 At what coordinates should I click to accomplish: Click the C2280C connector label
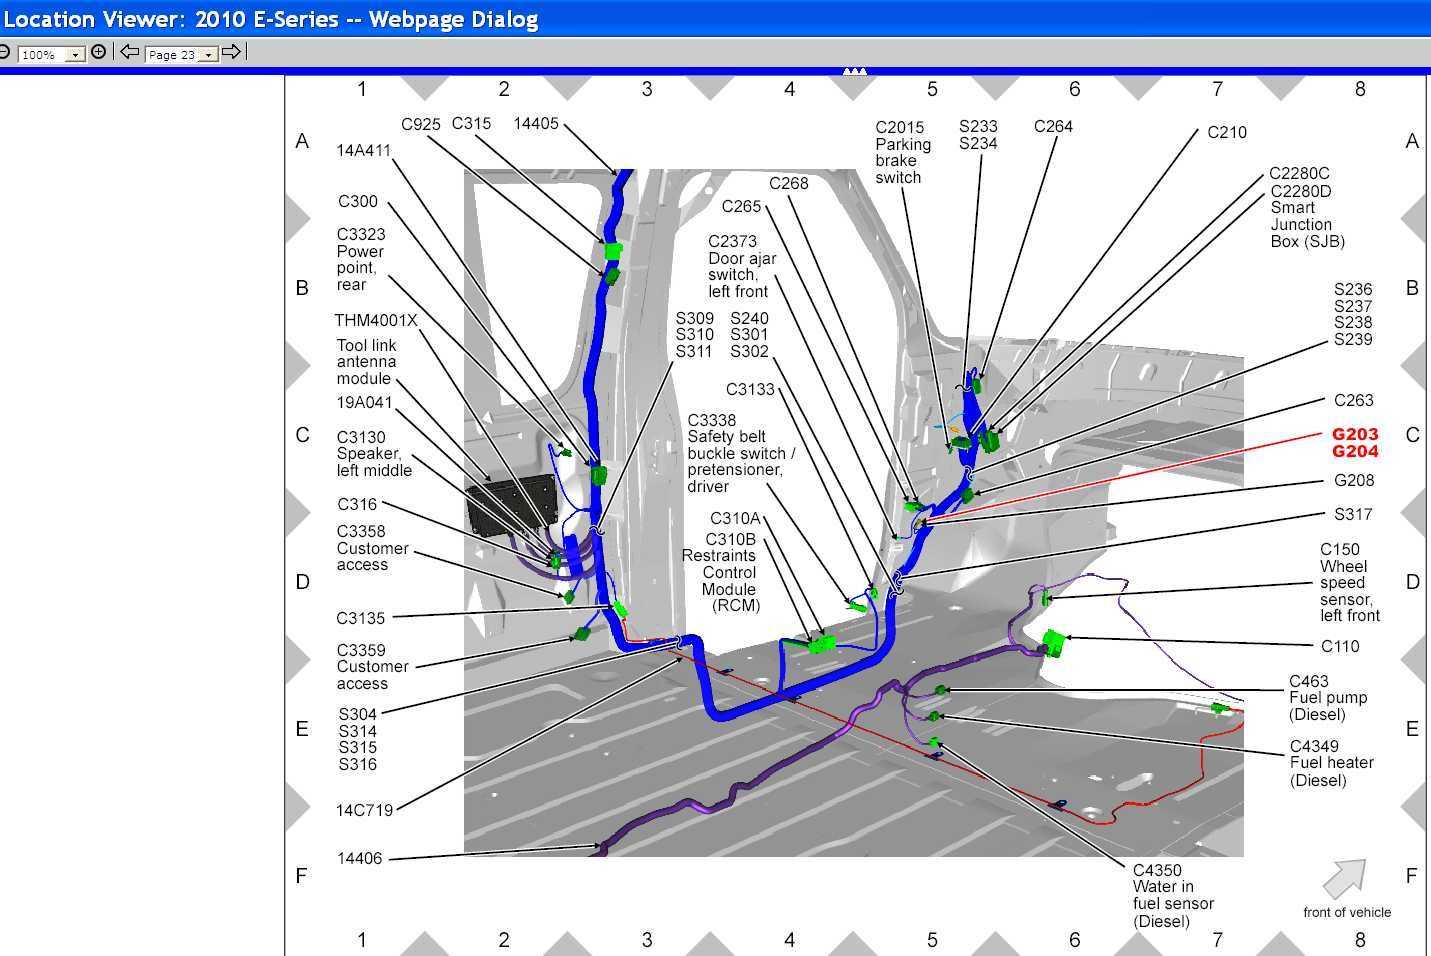click(x=1299, y=173)
